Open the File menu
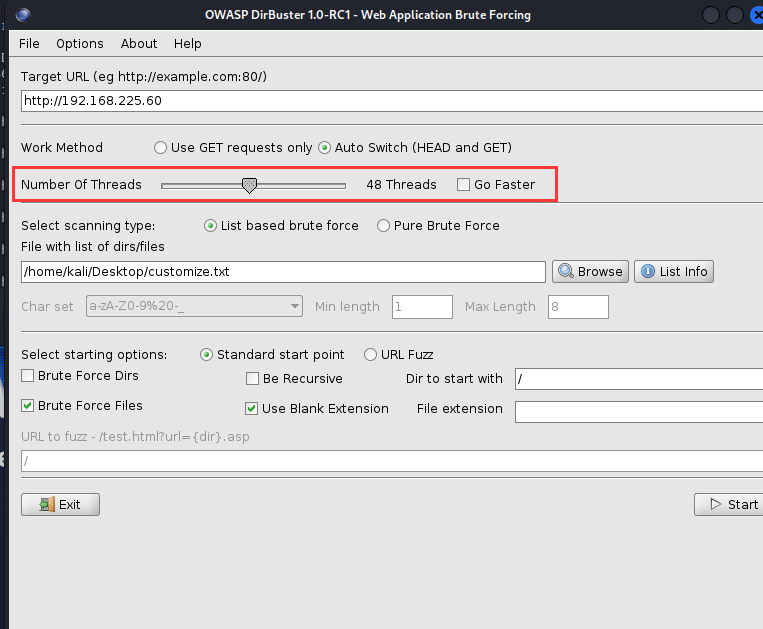This screenshot has width=763, height=629. [29, 44]
